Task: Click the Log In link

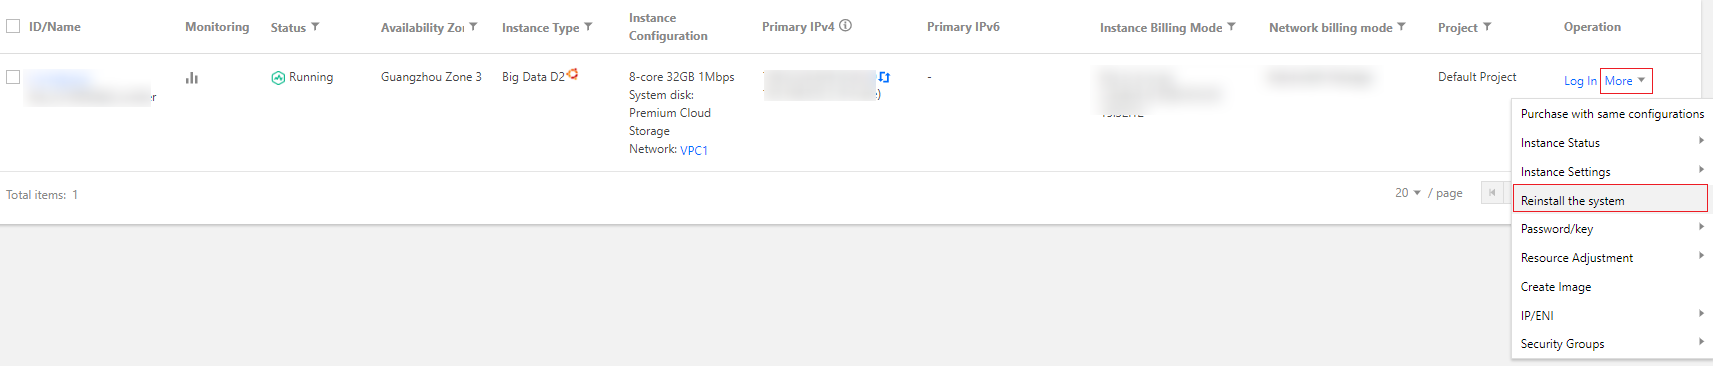Action: [x=1580, y=81]
